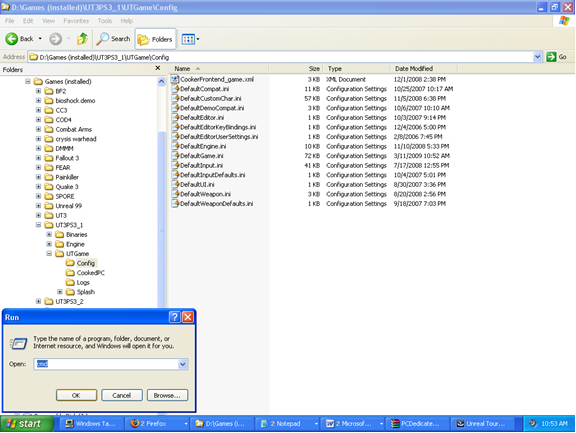Select DefaultCompat.ini file icon
The image size is (576, 433).
pyautogui.click(x=175, y=89)
